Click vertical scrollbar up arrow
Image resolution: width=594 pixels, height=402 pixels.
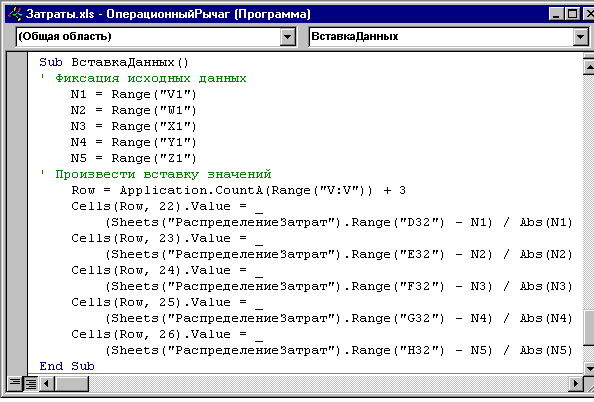point(589,66)
